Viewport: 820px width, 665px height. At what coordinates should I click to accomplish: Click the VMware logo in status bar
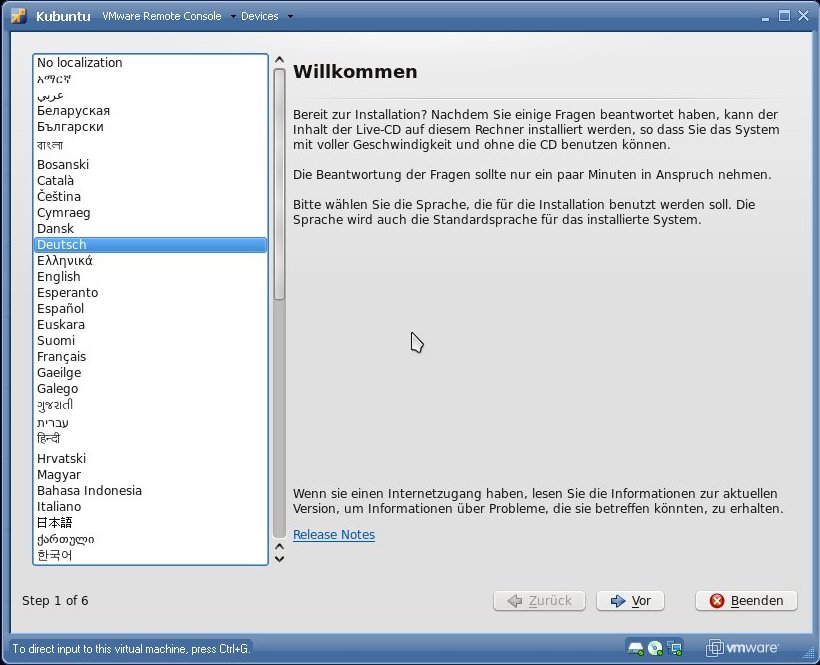click(x=742, y=648)
